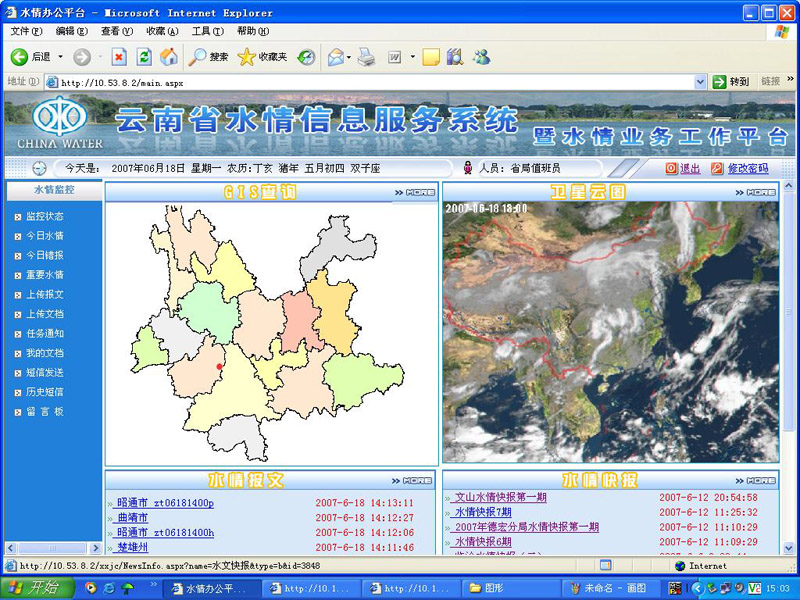Open the 文件(F) menu

coord(26,31)
